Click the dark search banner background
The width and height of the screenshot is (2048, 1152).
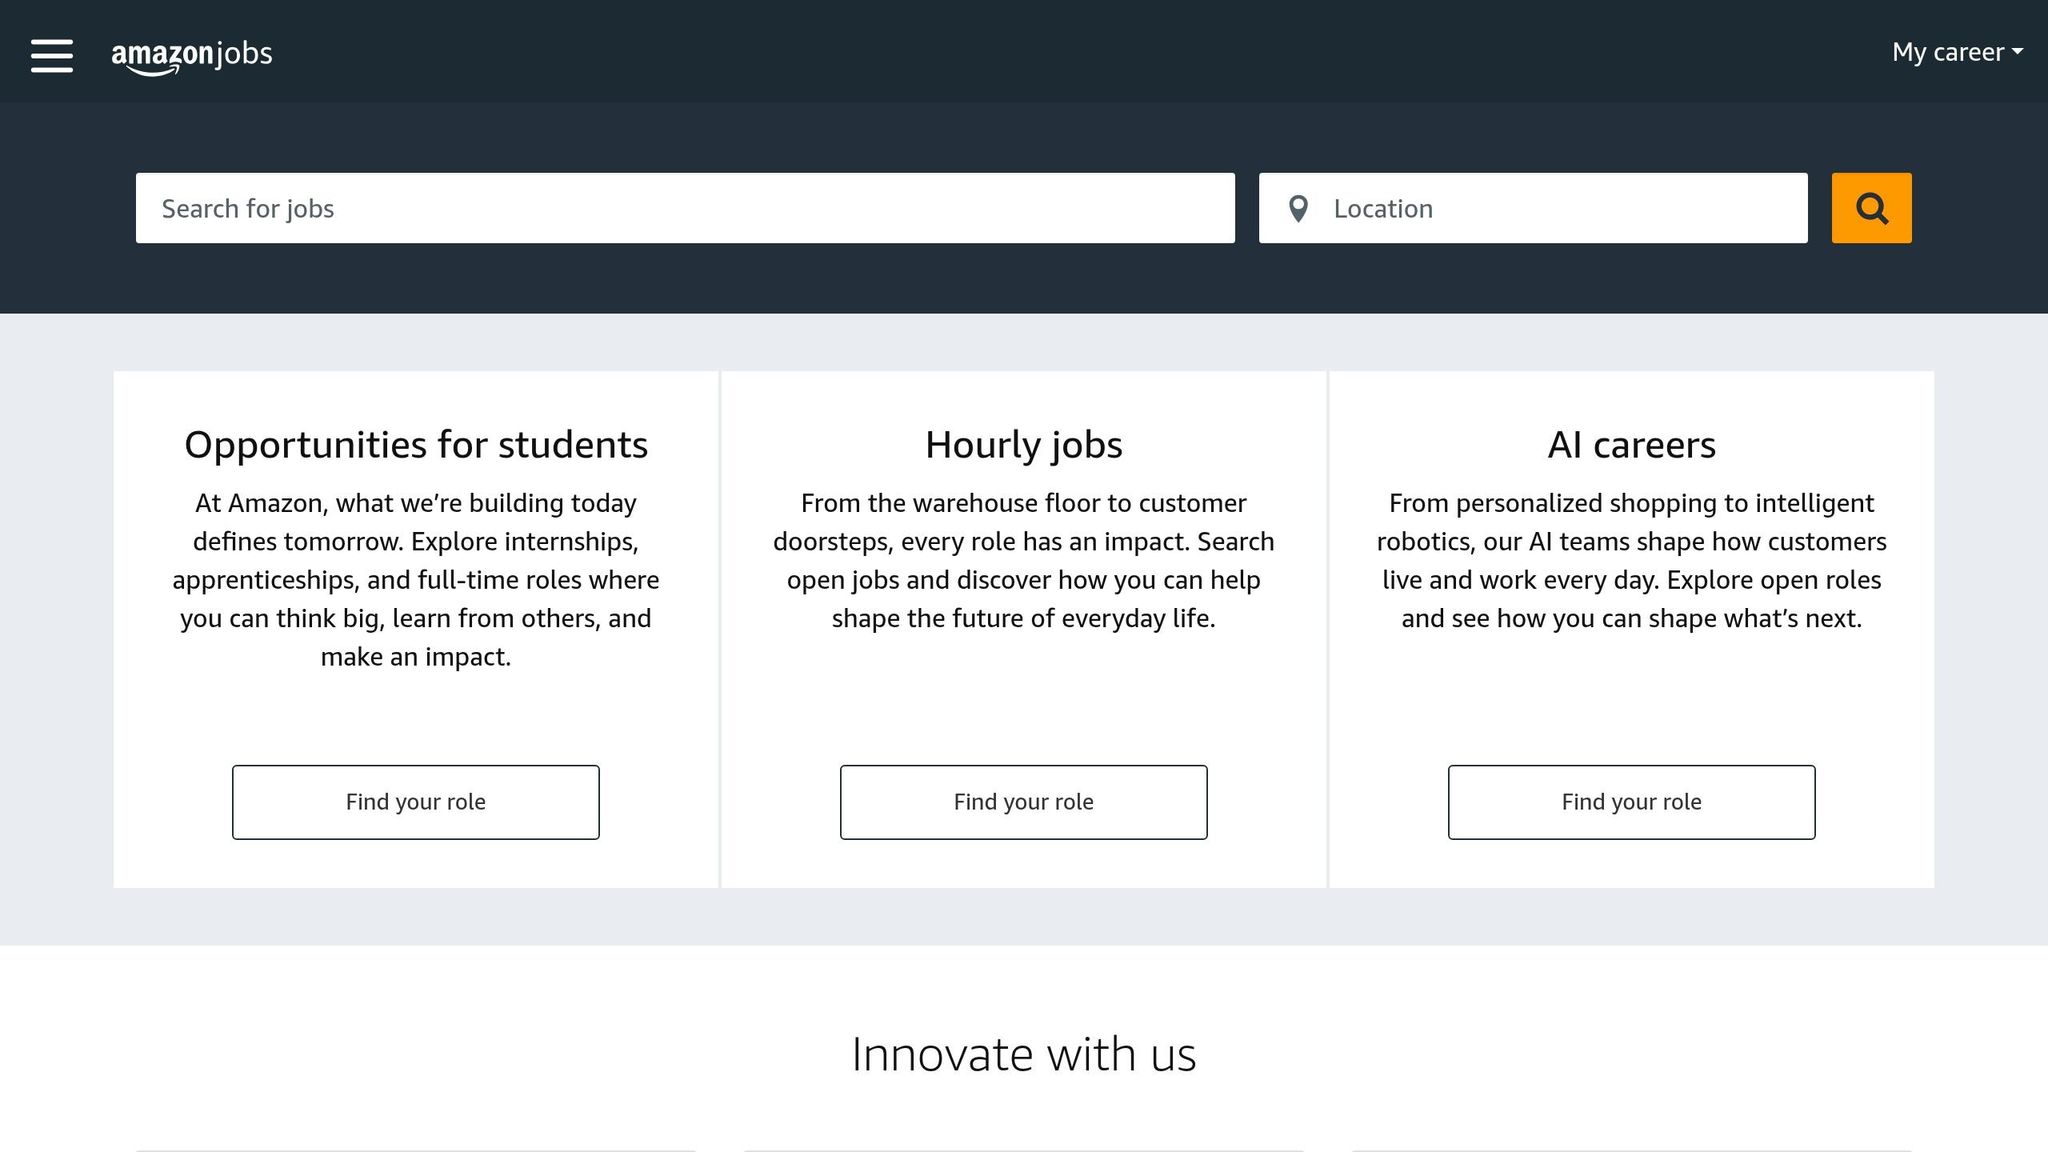pyautogui.click(x=1000, y=280)
